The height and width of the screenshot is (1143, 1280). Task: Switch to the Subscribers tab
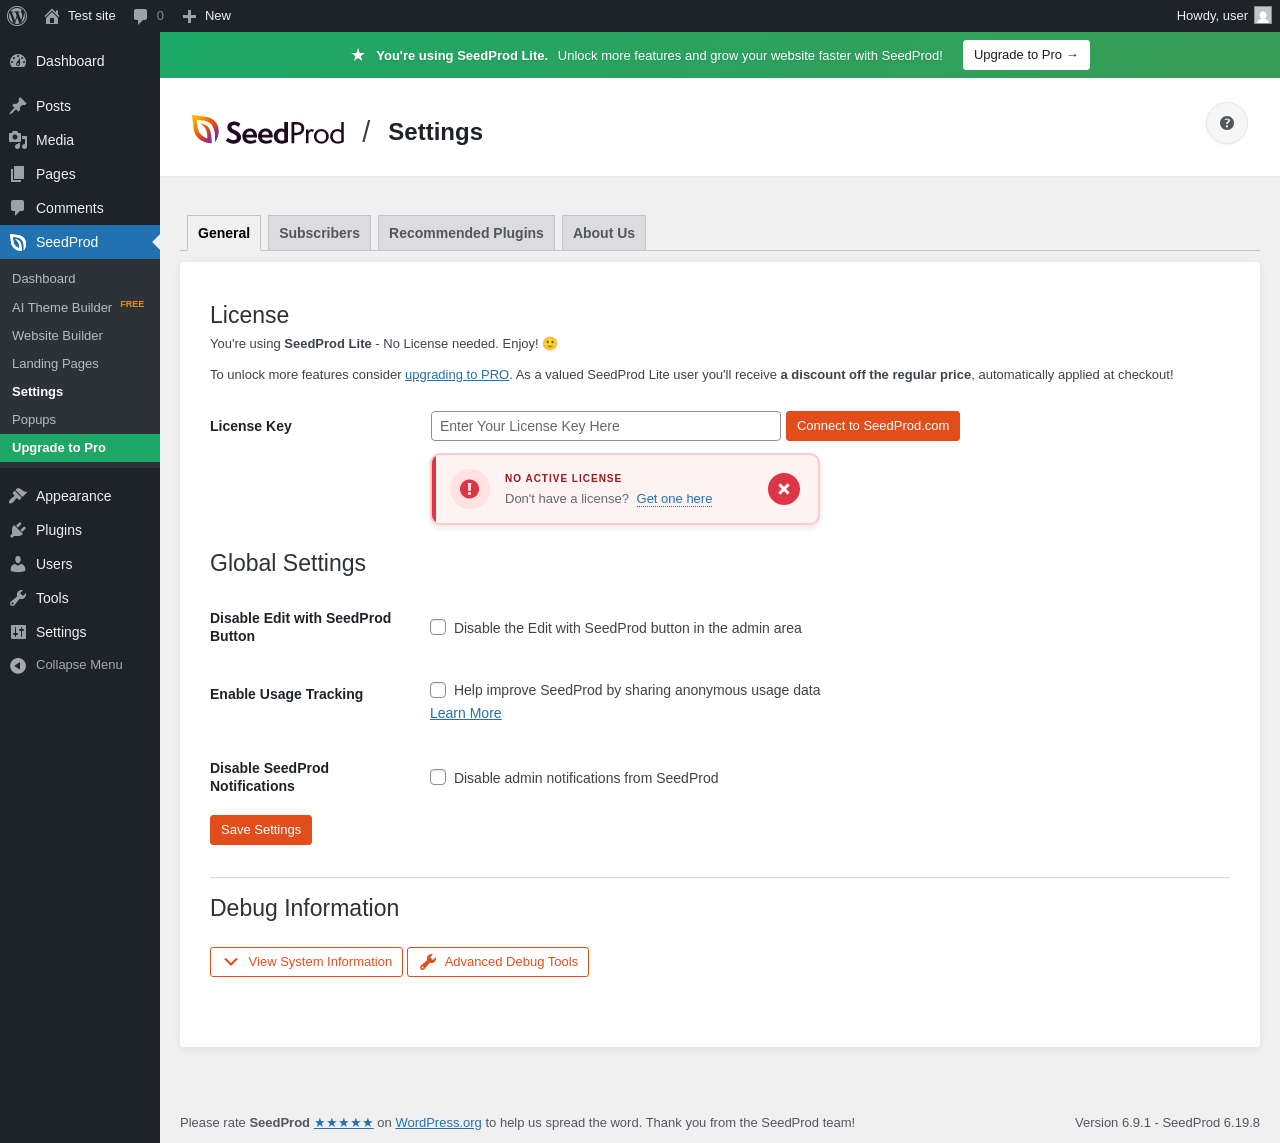click(319, 233)
